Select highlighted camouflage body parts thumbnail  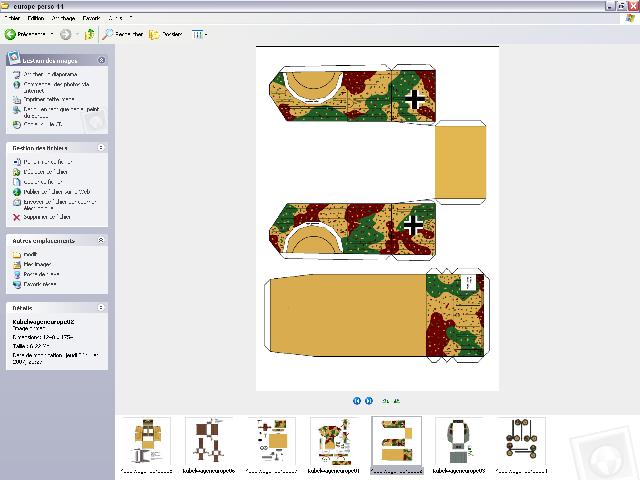396,446
